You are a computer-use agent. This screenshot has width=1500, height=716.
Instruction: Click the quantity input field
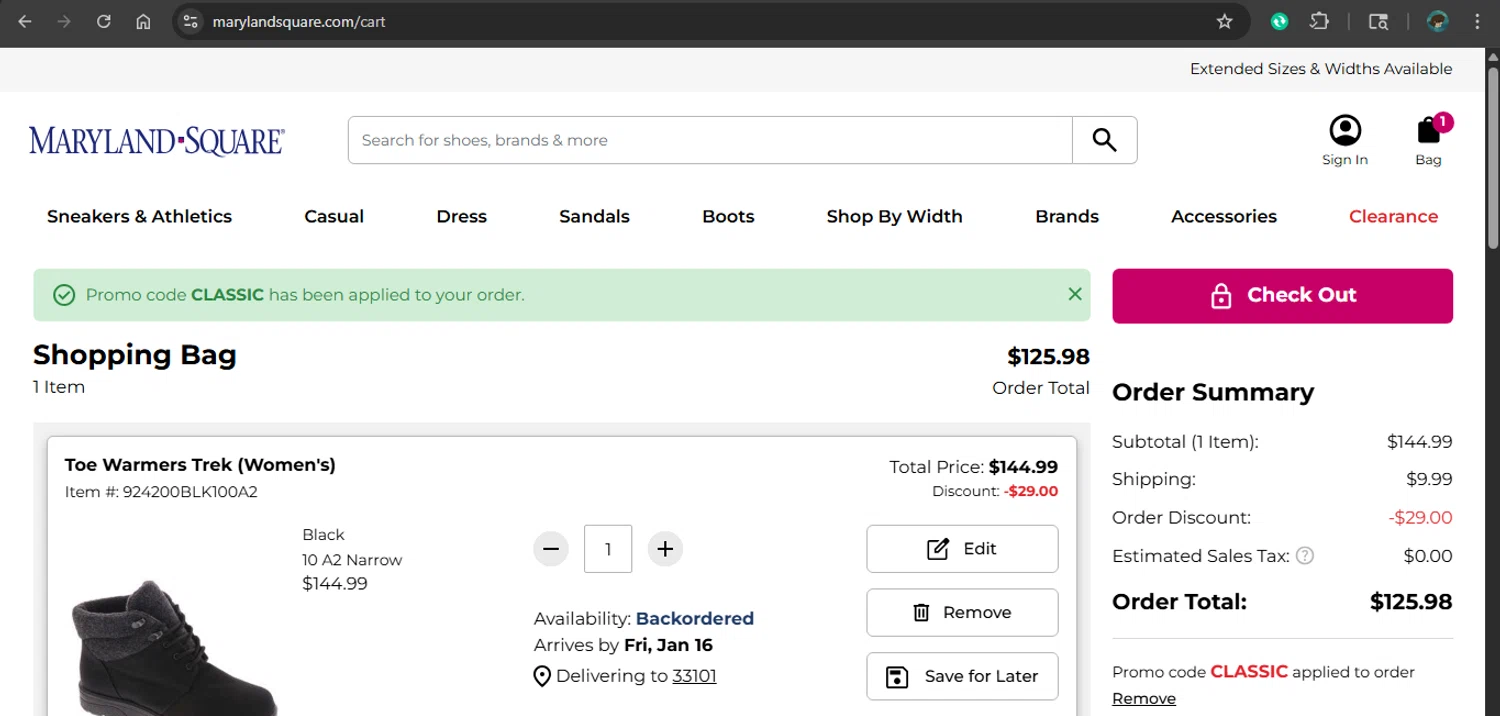tap(608, 549)
